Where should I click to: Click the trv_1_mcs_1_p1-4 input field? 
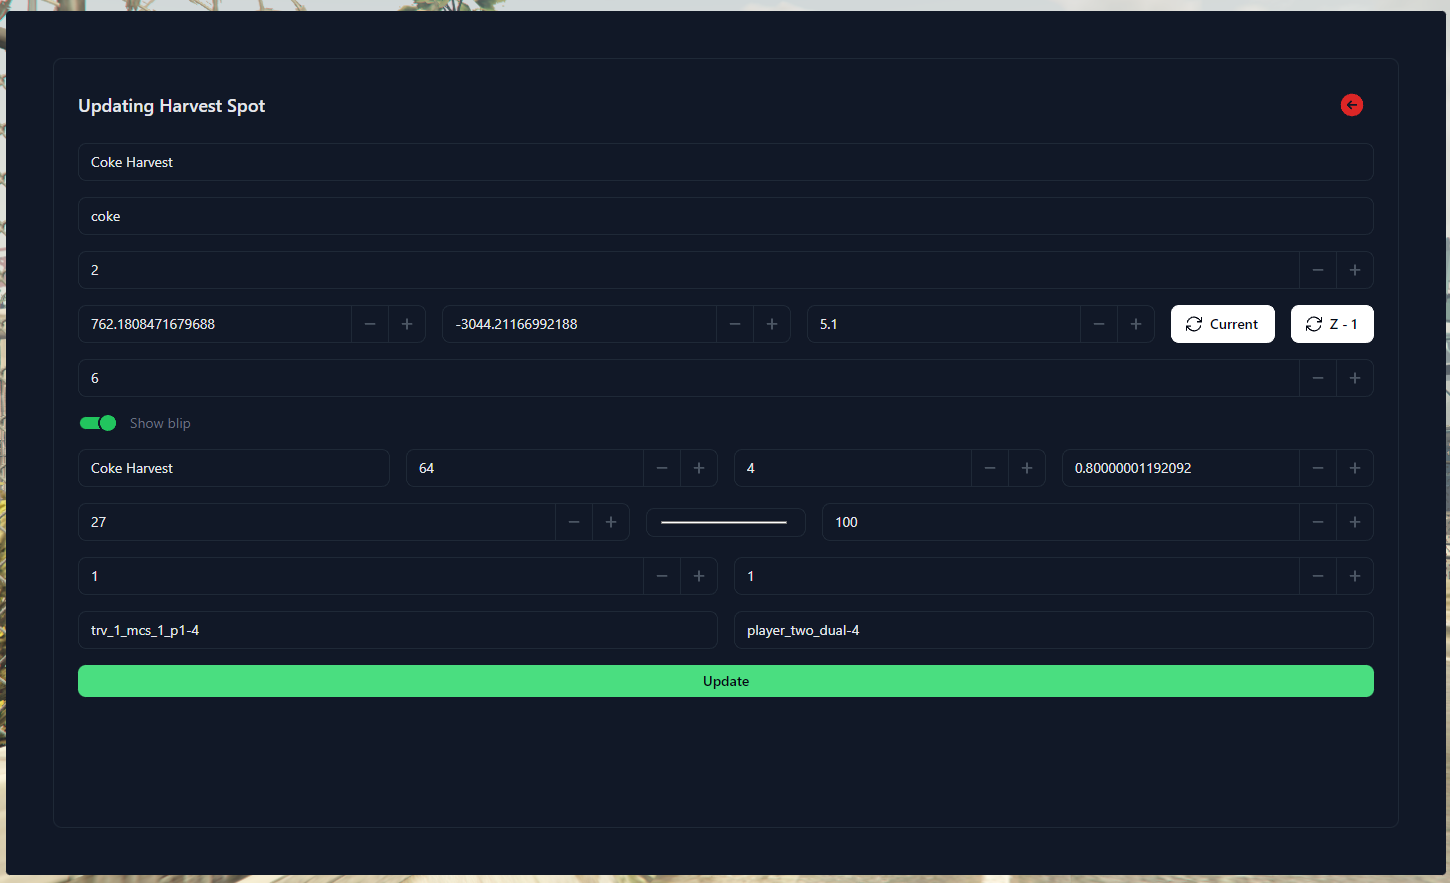397,630
